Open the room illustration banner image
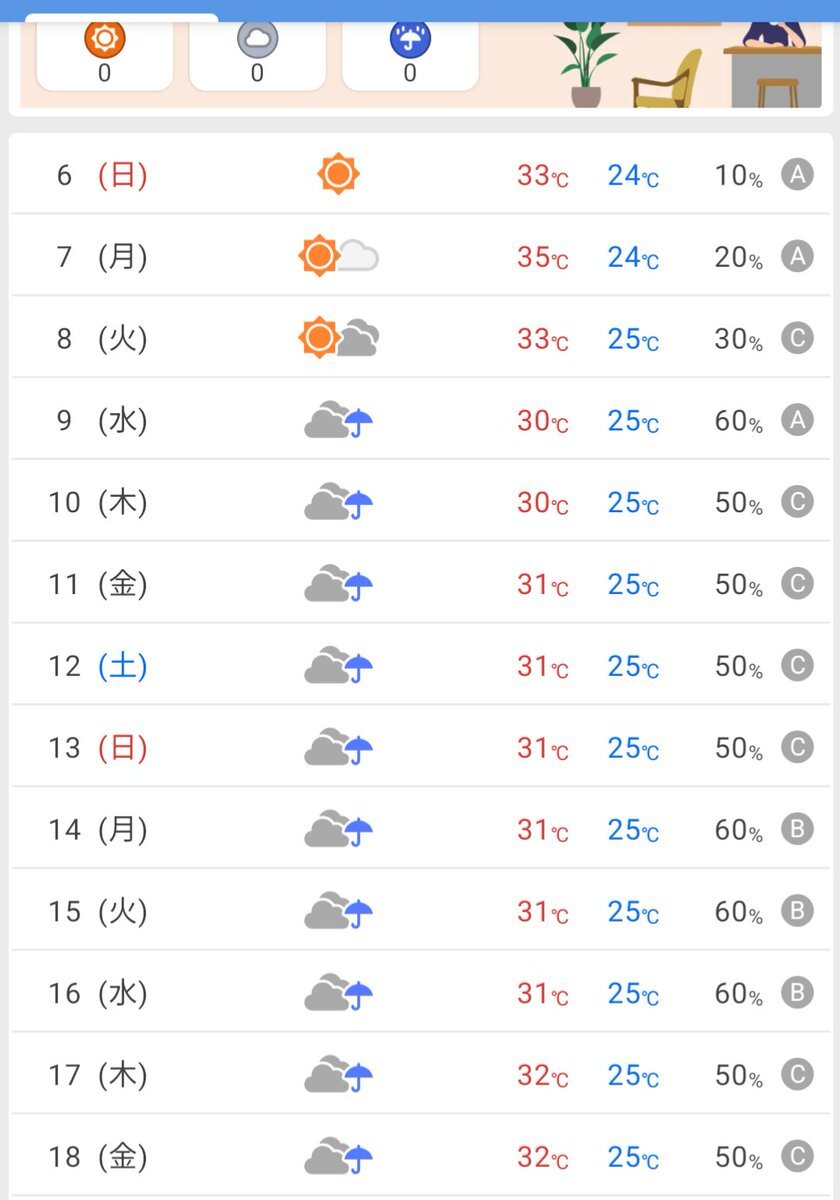This screenshot has width=840, height=1200. [x=688, y=60]
